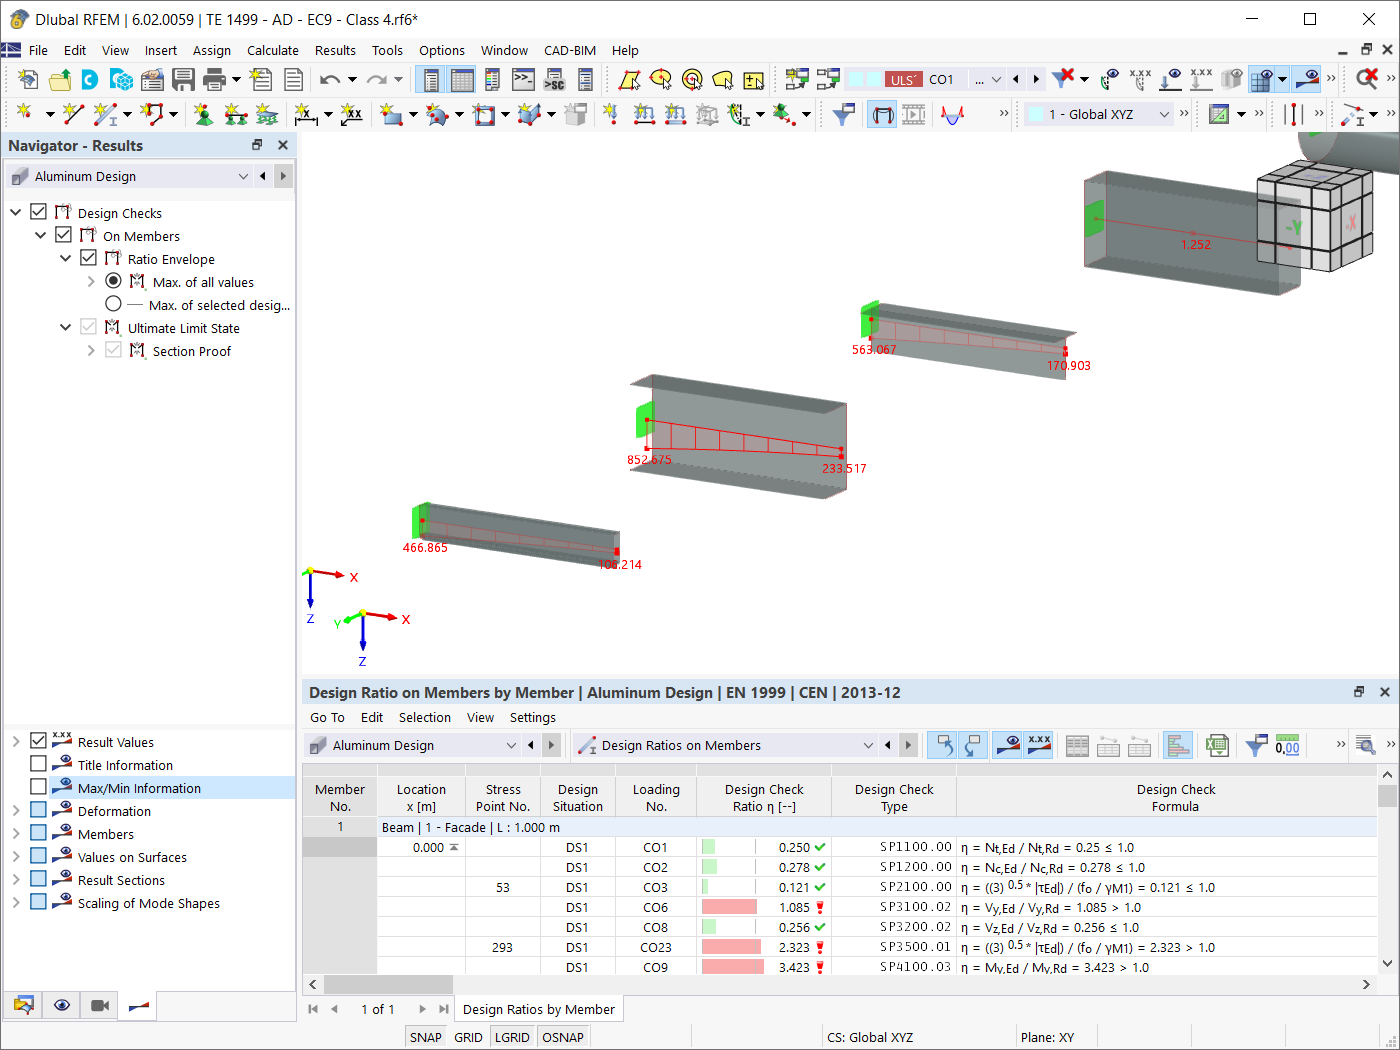This screenshot has width=1400, height=1050.
Task: Switch to the eye display tab at navigator bottom
Action: (x=62, y=1005)
